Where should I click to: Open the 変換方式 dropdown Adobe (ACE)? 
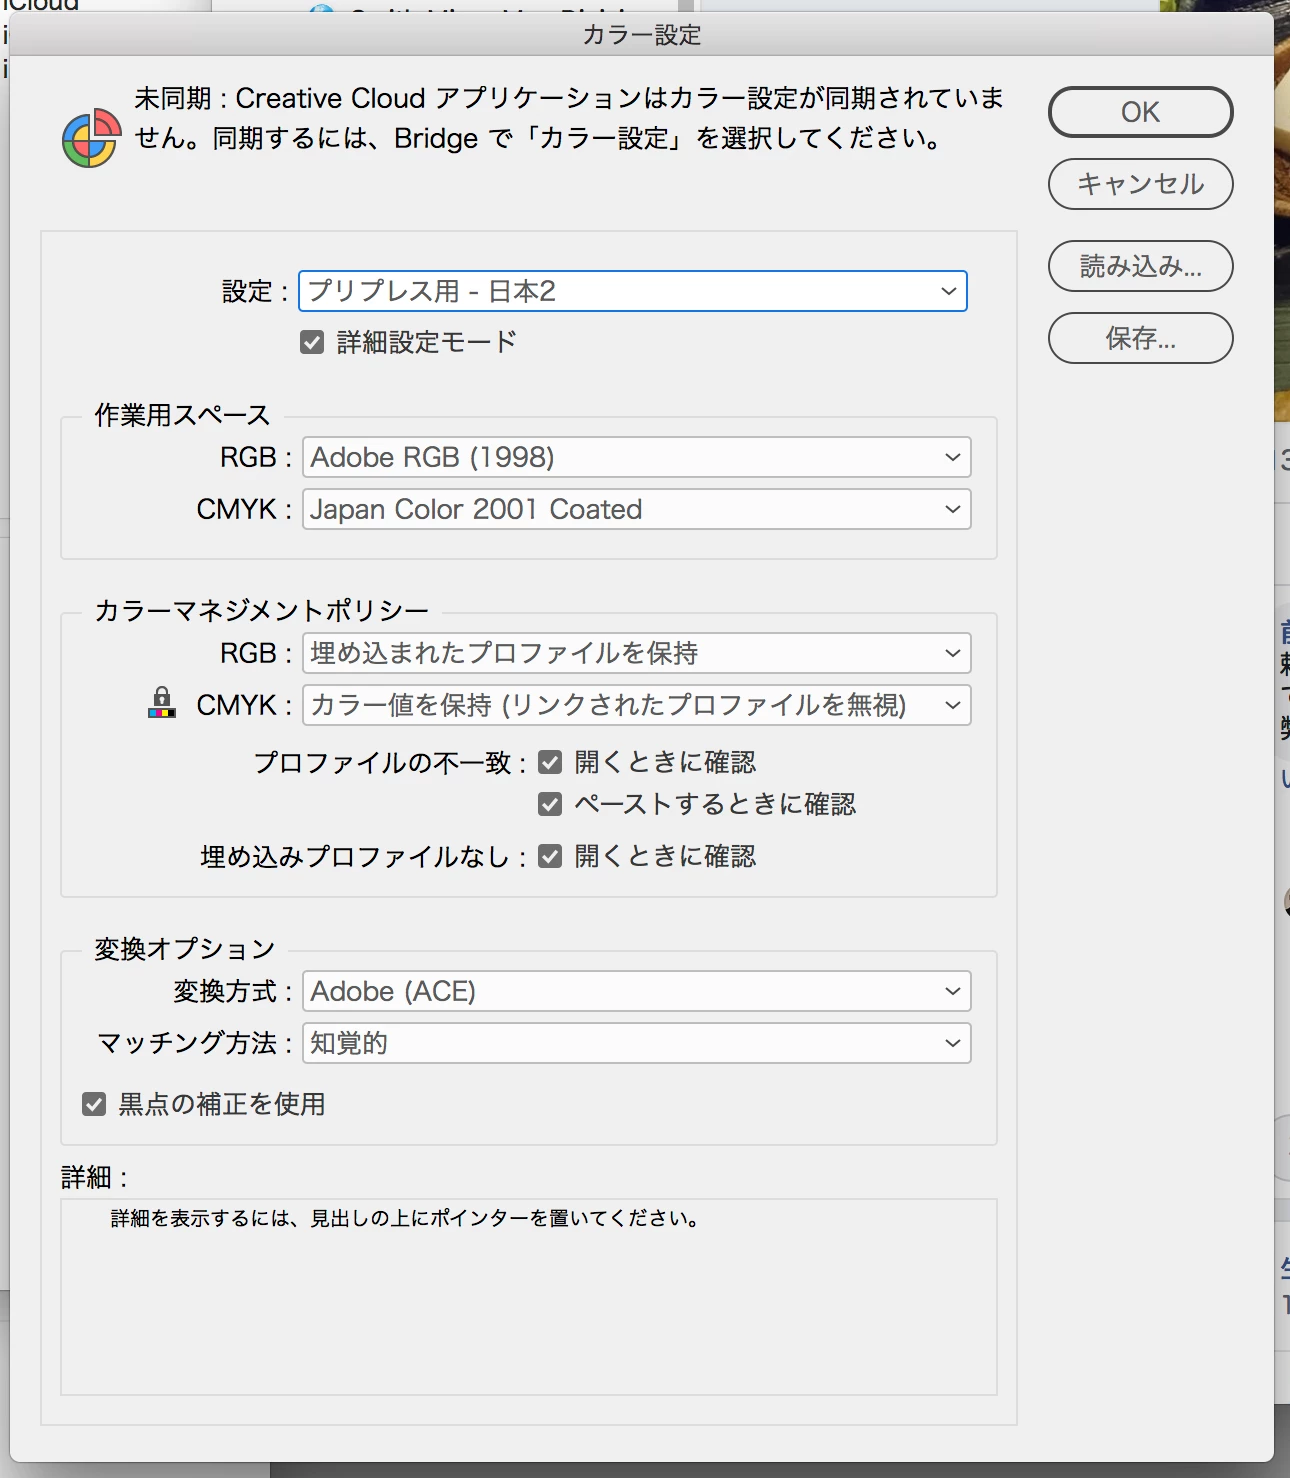point(636,991)
